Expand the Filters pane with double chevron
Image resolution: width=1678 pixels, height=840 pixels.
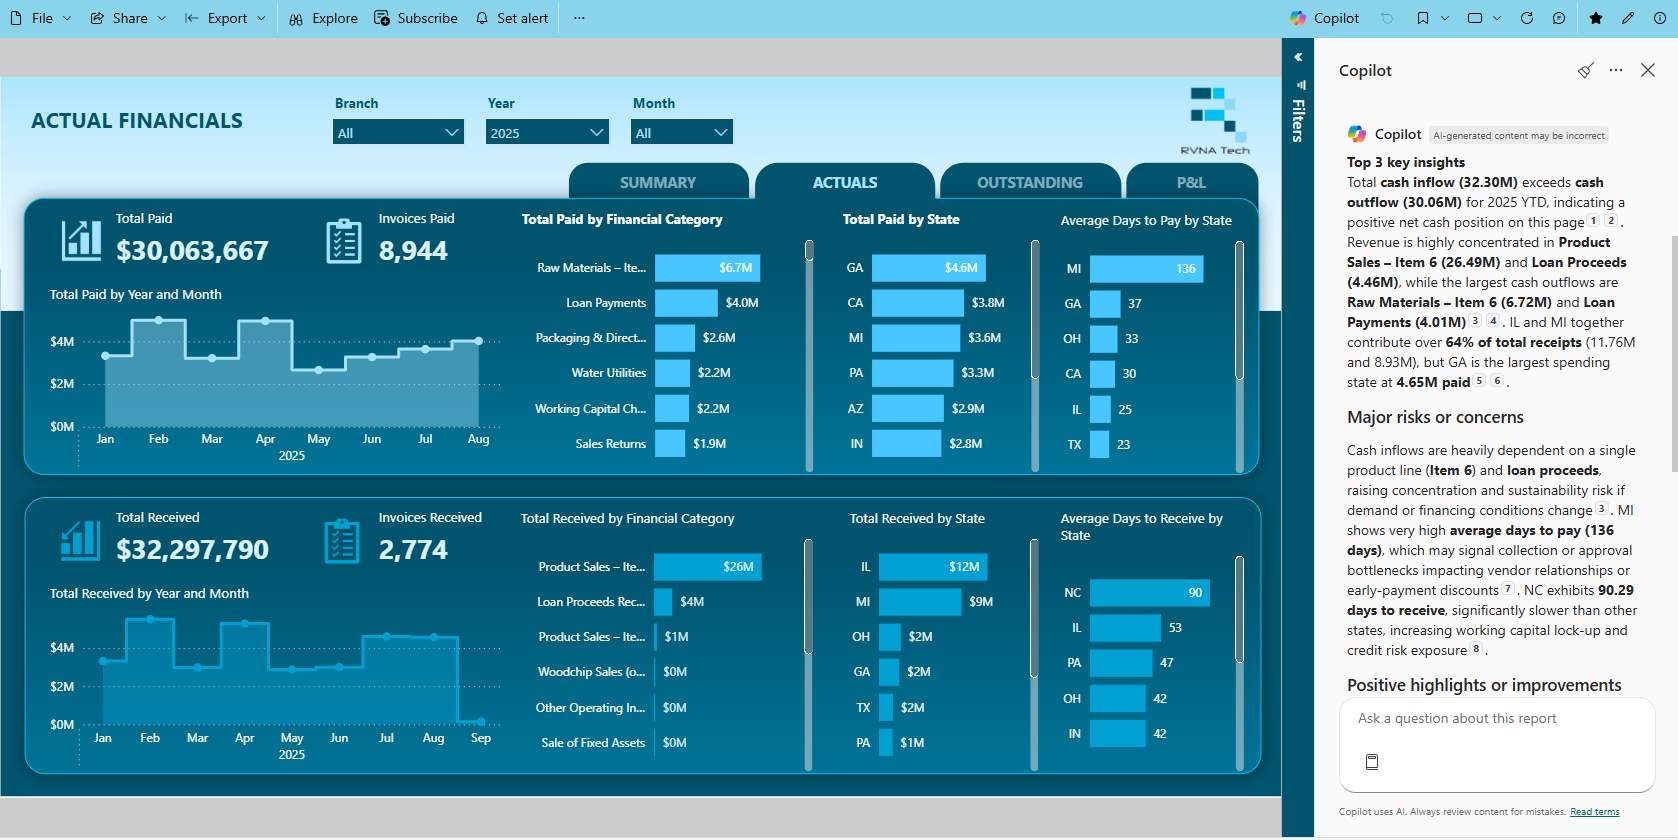pos(1298,57)
